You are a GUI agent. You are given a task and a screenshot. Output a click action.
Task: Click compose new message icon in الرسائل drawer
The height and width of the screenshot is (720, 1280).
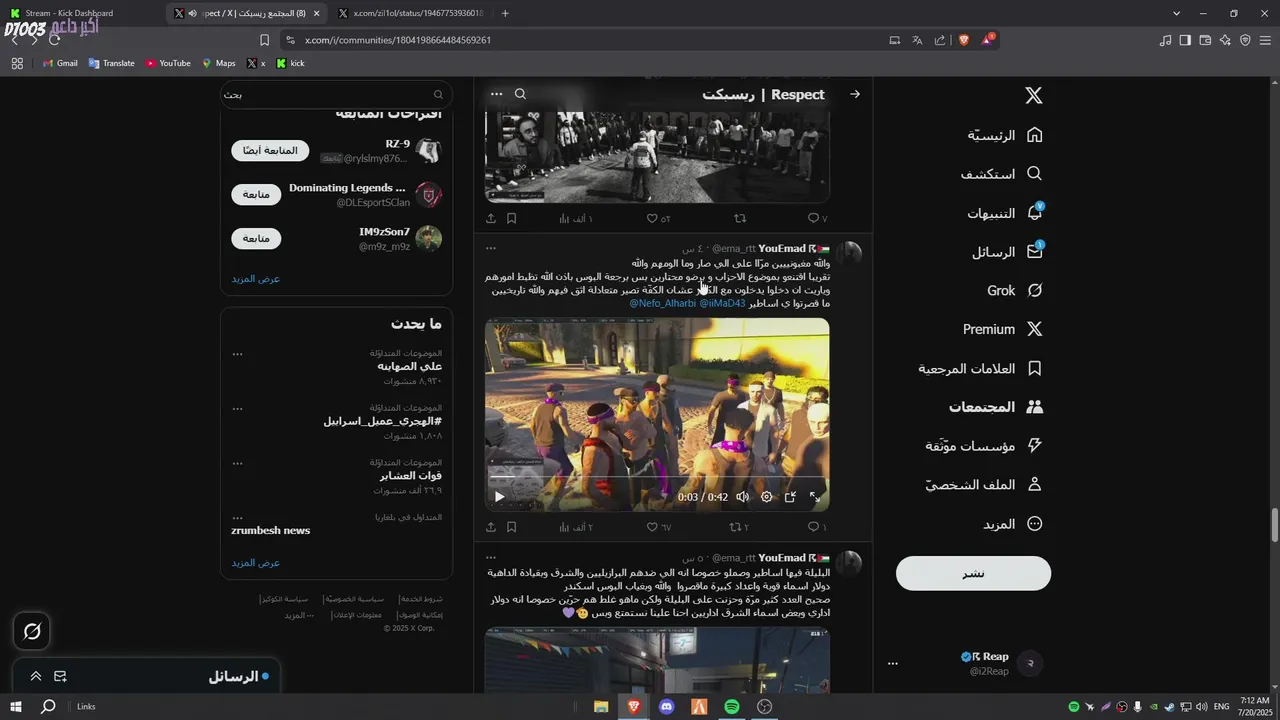pyautogui.click(x=60, y=677)
